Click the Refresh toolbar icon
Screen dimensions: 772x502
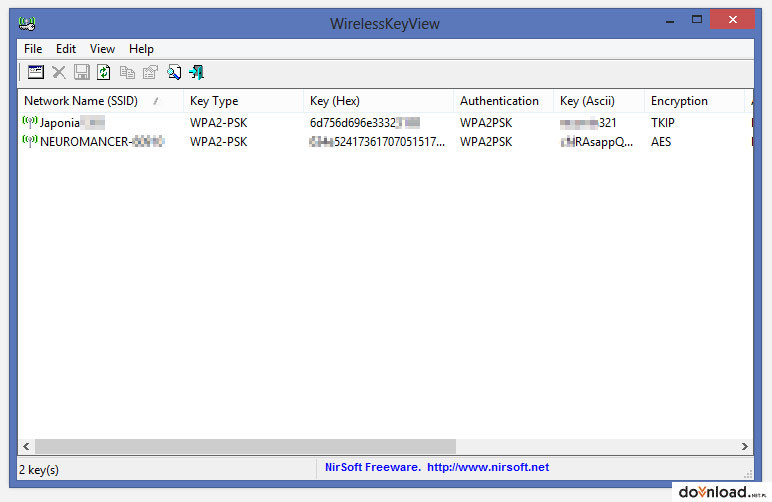point(103,72)
